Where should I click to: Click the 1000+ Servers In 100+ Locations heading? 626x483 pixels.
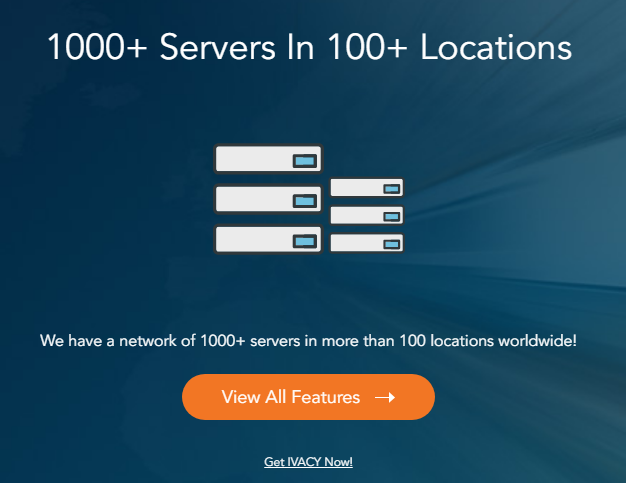tap(310, 47)
